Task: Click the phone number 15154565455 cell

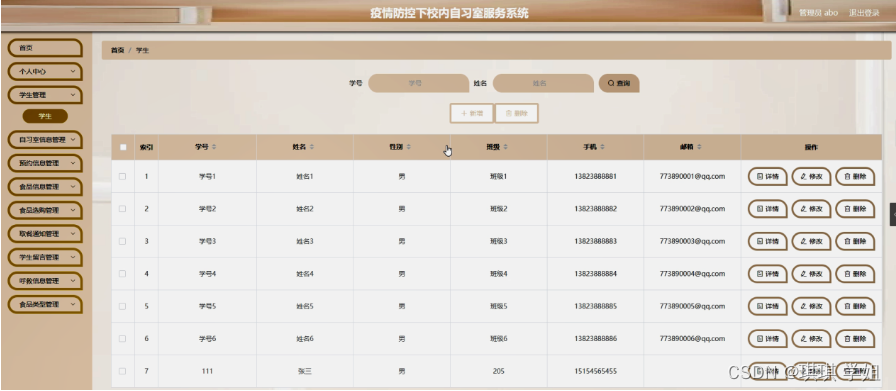Action: (x=595, y=372)
